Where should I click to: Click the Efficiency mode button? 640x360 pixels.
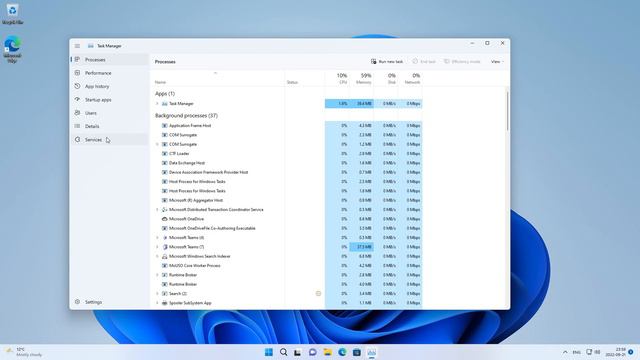[462, 62]
